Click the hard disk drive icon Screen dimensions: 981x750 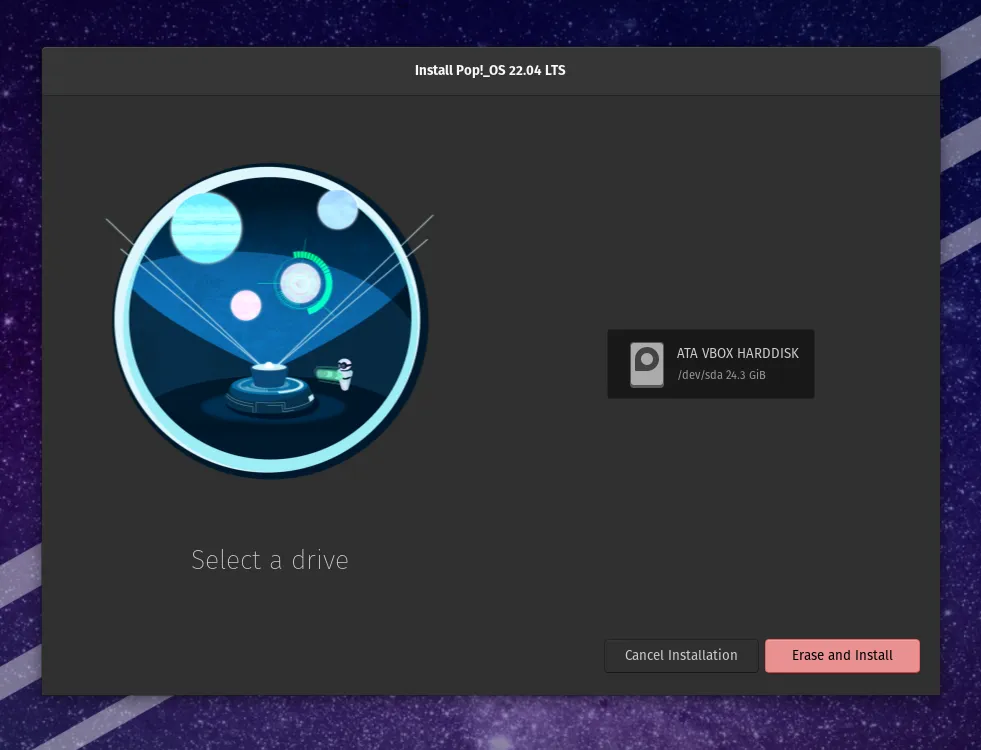[646, 364]
